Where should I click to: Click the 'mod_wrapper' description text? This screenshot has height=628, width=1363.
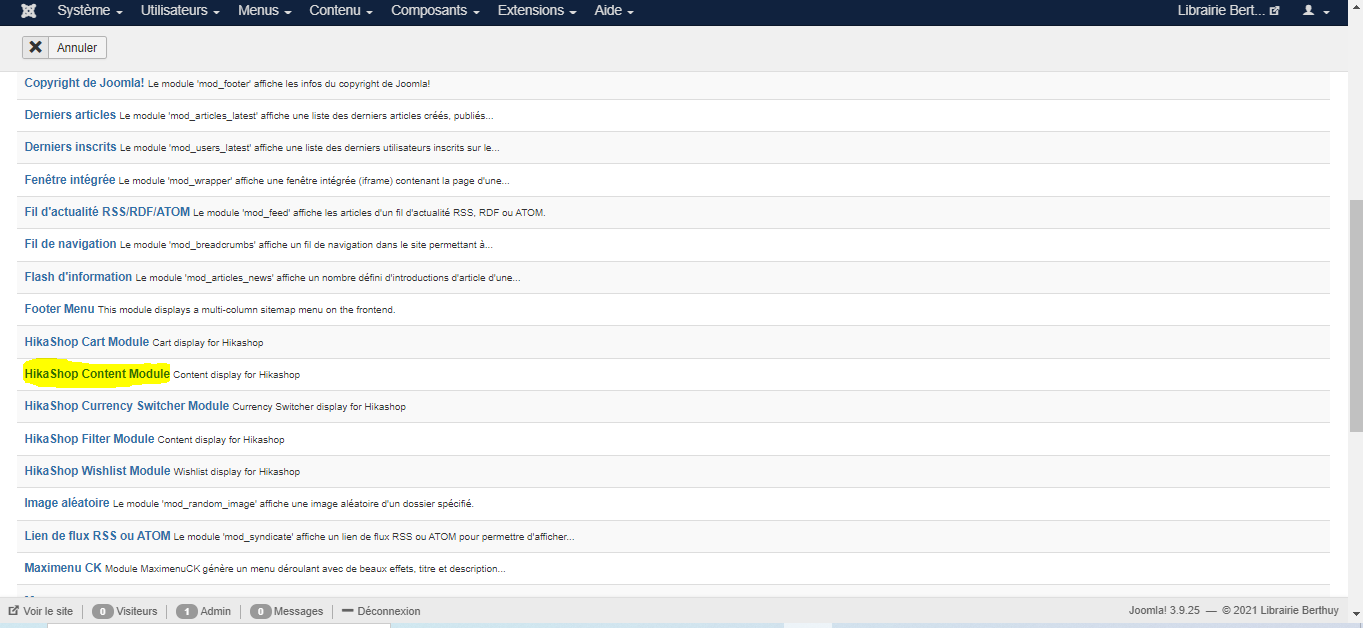[314, 181]
